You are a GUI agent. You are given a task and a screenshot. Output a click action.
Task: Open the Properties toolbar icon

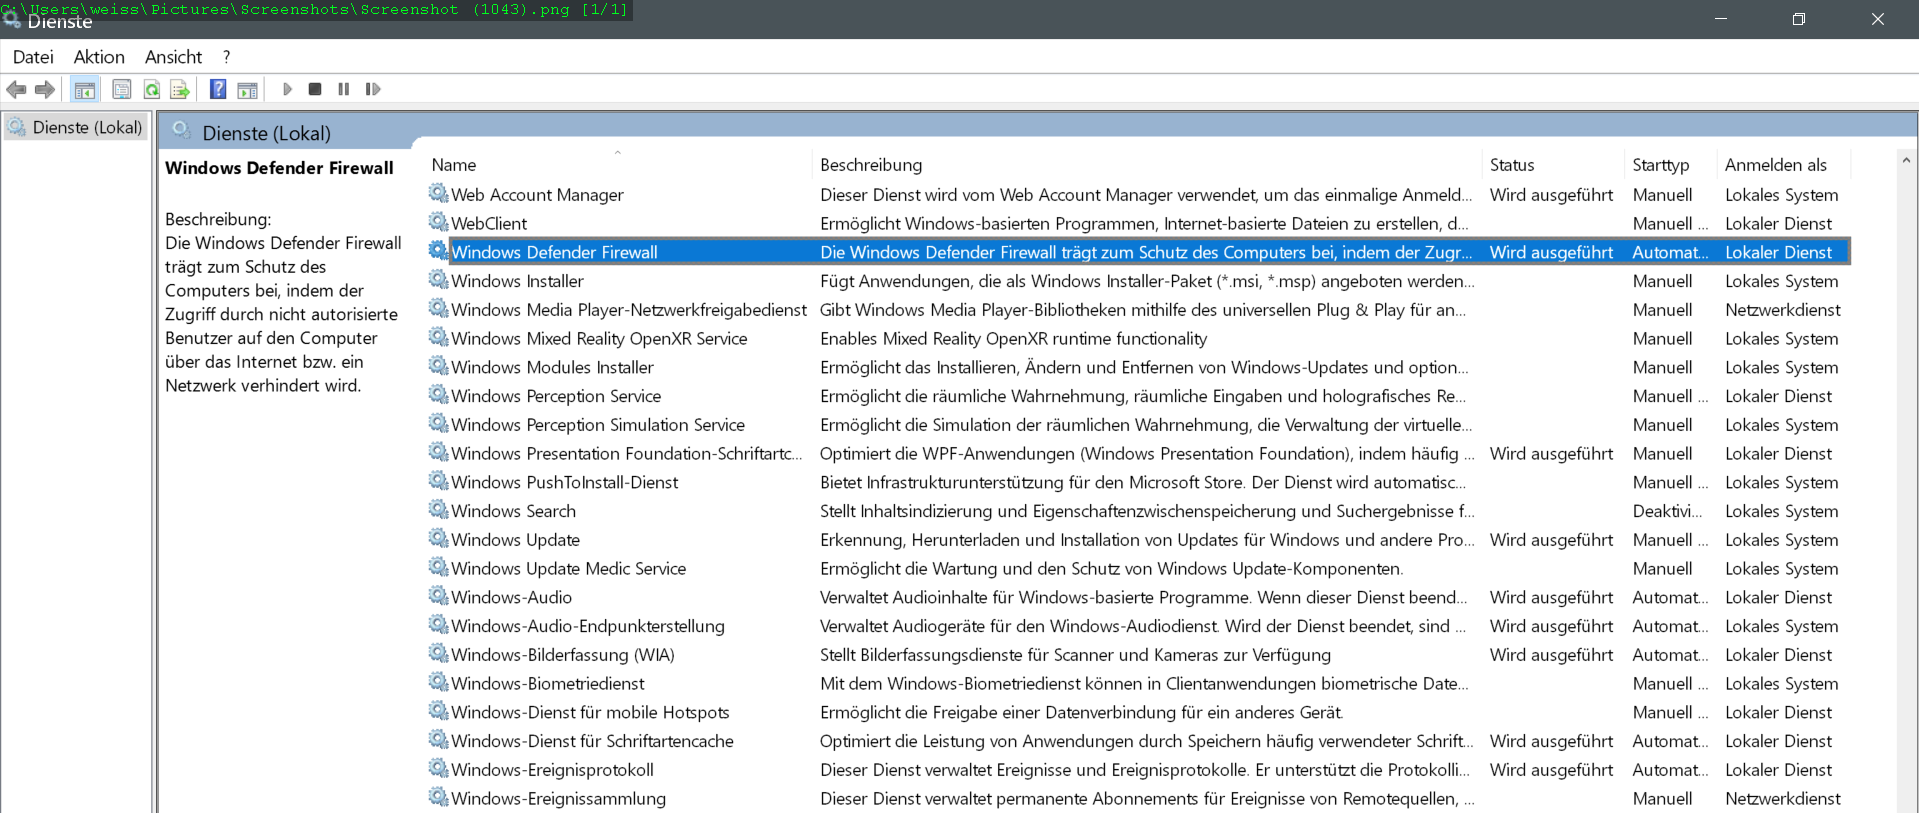[x=121, y=90]
